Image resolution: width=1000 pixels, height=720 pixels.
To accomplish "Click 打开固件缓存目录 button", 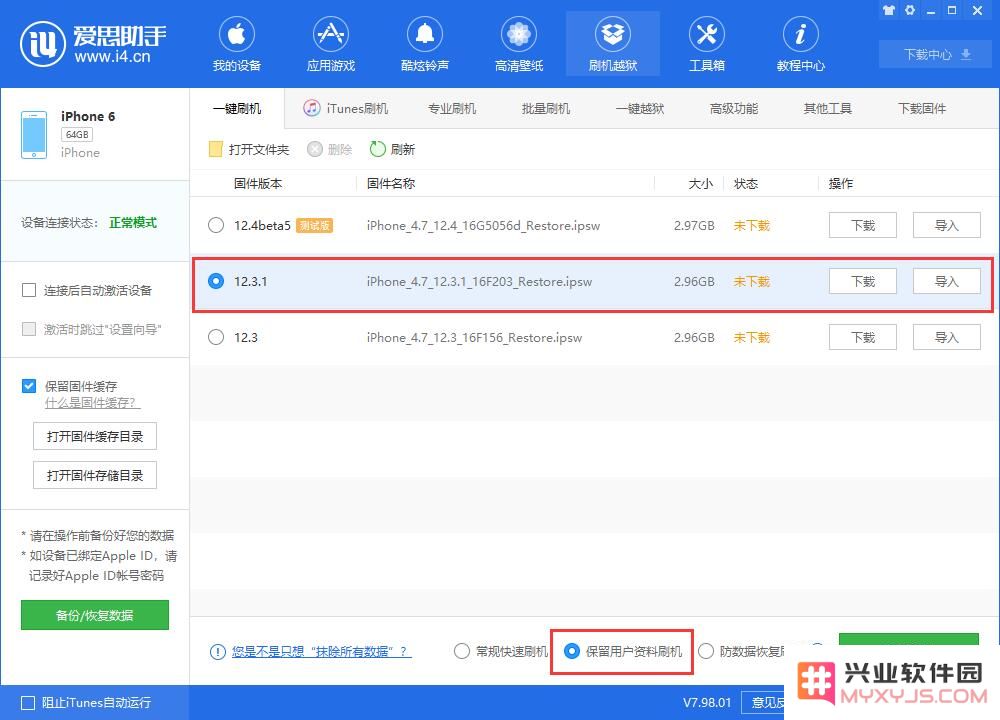I will click(x=95, y=436).
